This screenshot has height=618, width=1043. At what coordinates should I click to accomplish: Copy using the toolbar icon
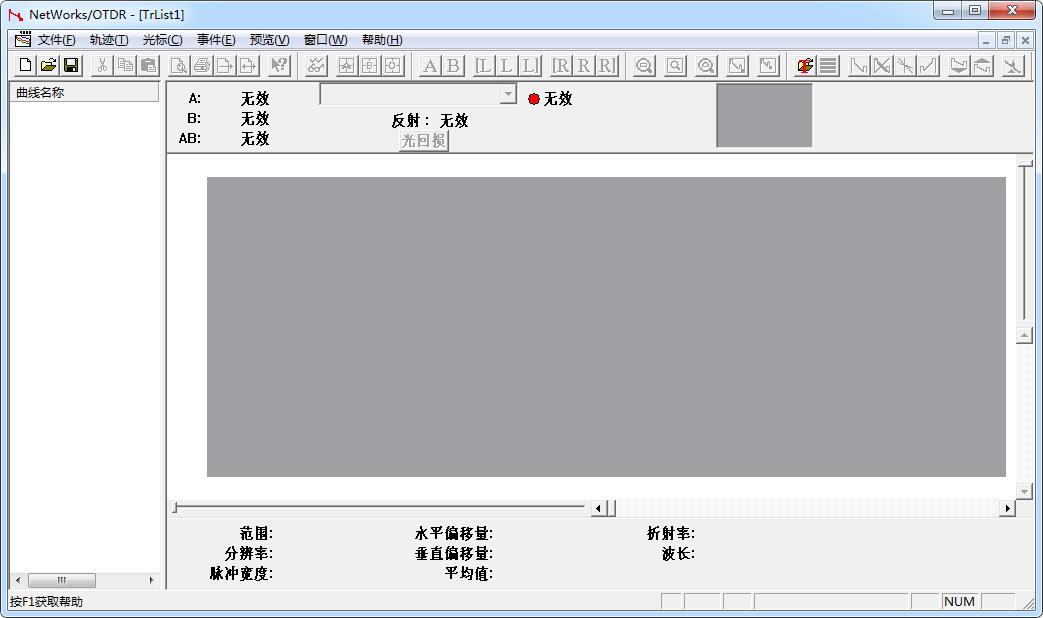[x=124, y=64]
